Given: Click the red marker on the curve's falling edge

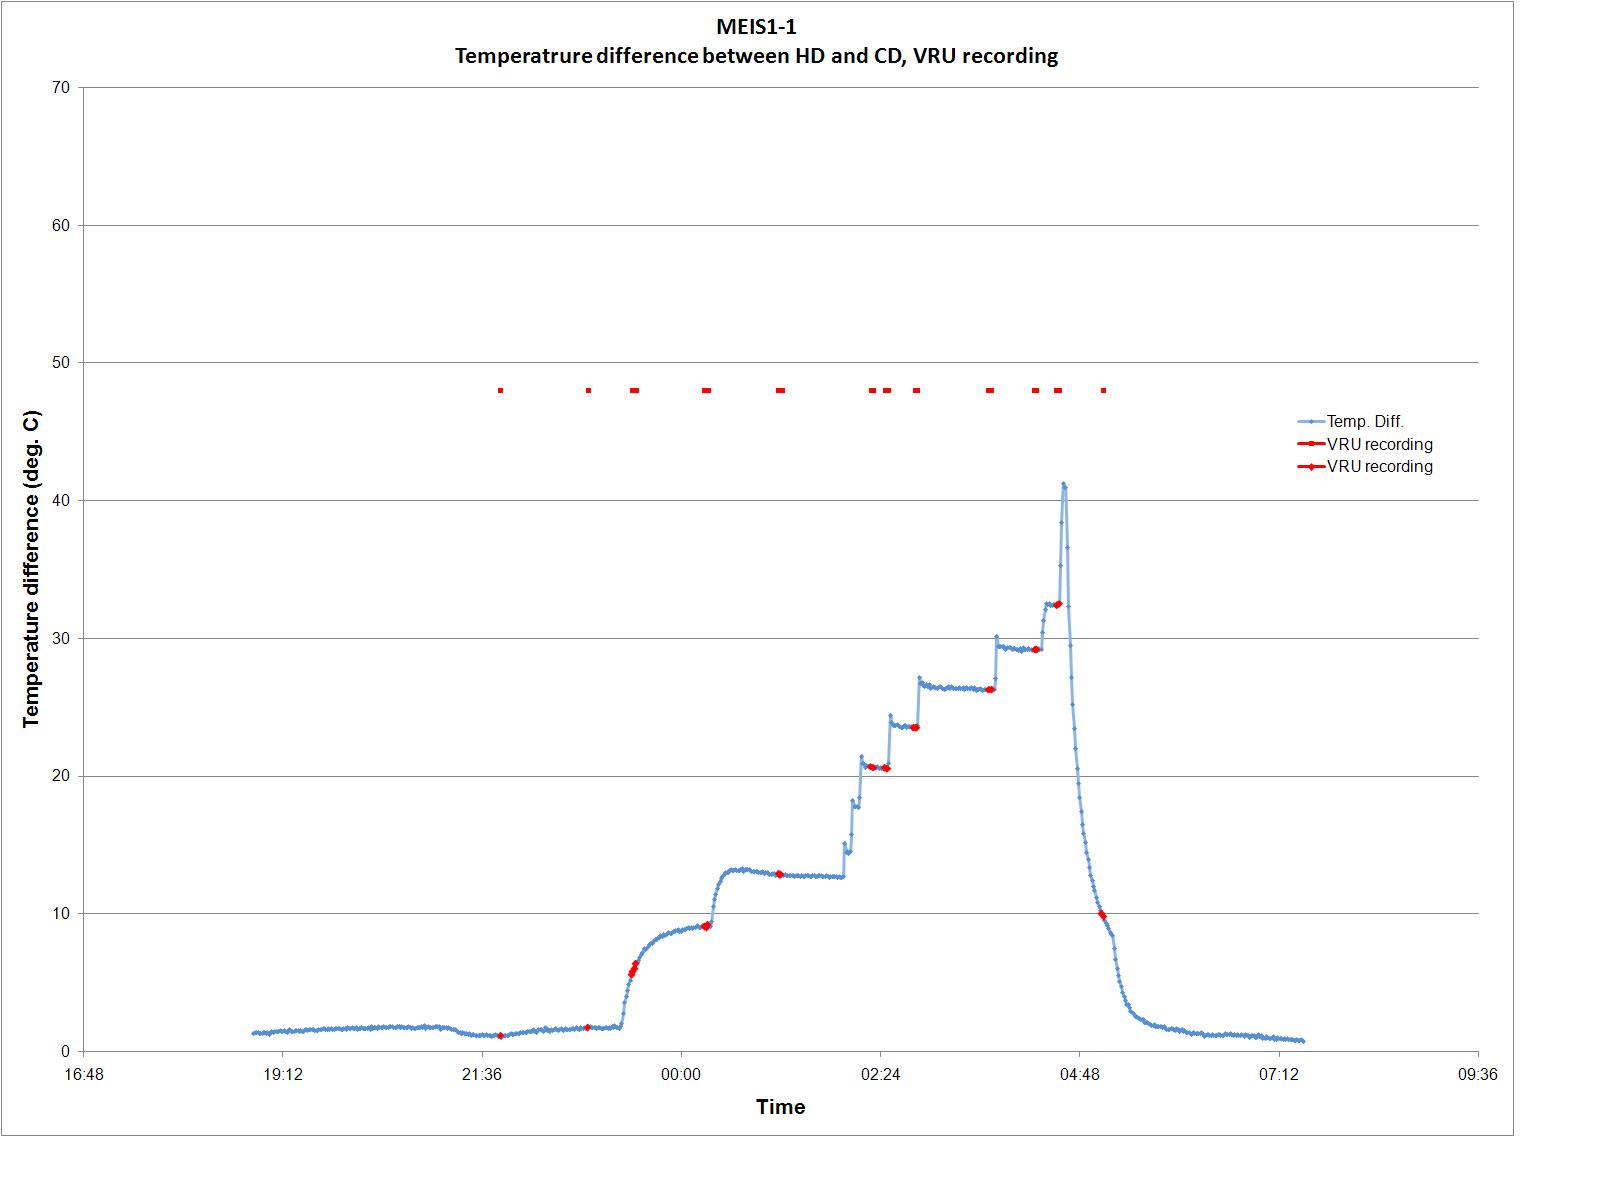Looking at the screenshot, I should click(x=1102, y=915).
